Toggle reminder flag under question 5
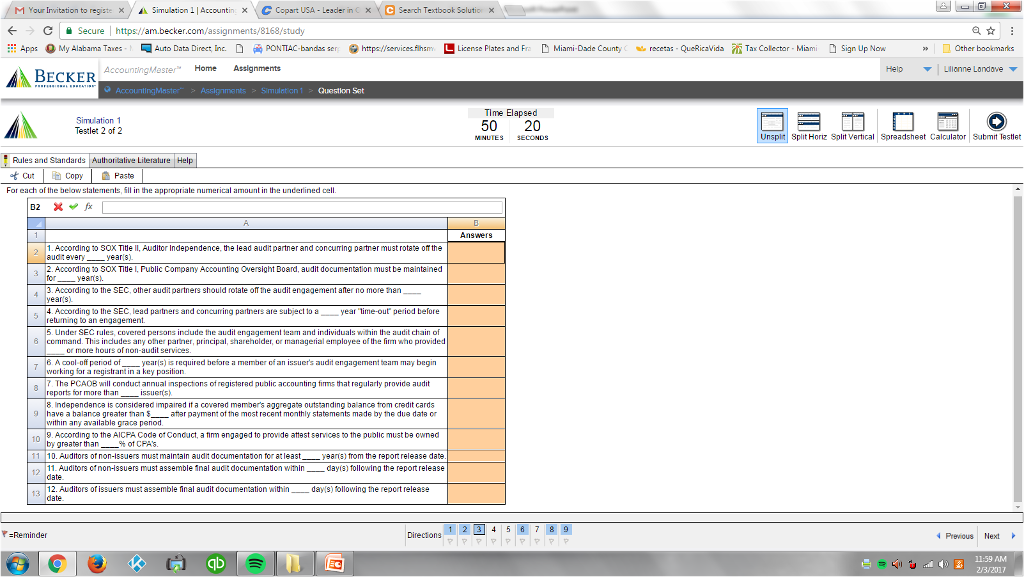The height and width of the screenshot is (577, 1024). [508, 541]
